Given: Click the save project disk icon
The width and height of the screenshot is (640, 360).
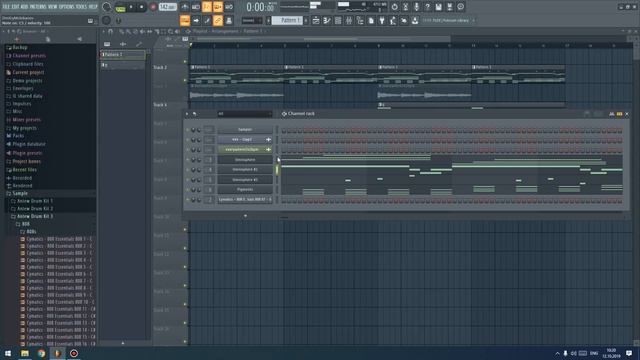Looking at the screenshot, I should [x=438, y=7].
